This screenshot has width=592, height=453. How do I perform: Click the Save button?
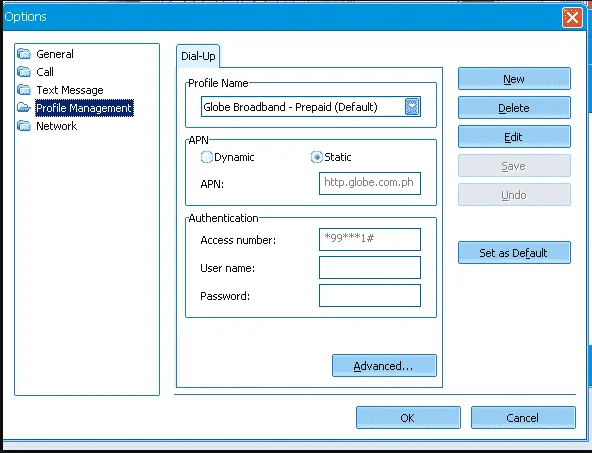coord(514,166)
